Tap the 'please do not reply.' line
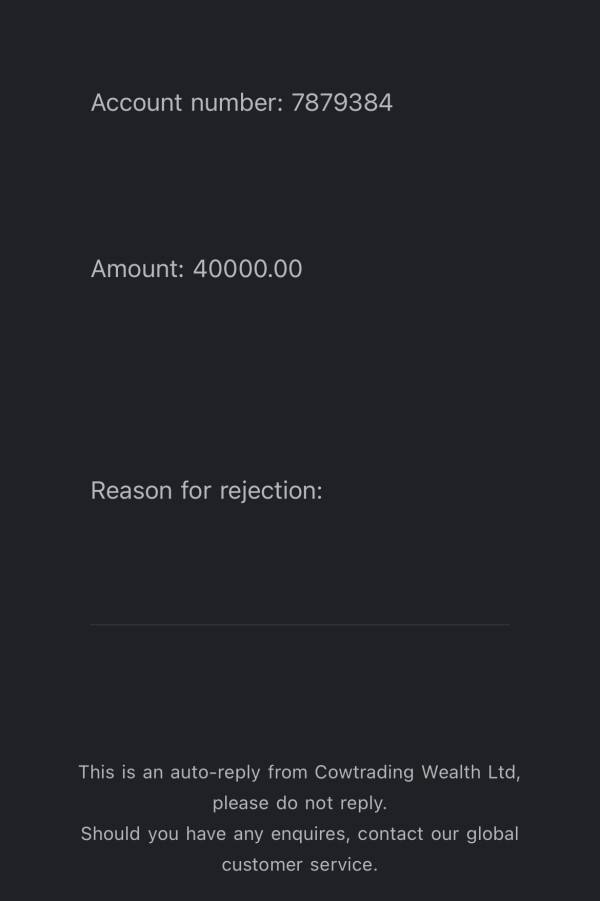 299,803
